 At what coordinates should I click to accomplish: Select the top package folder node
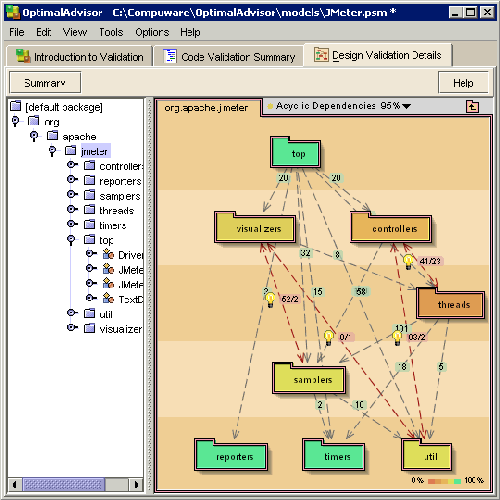pos(295,152)
